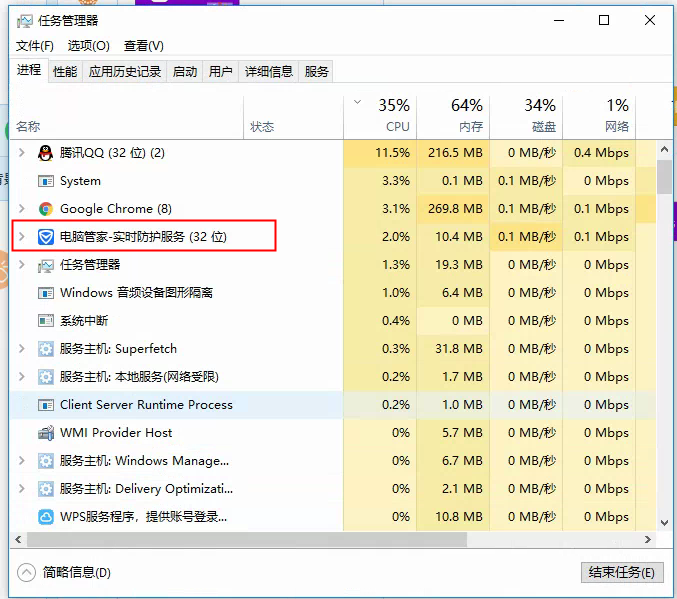
Task: Switch to the 启动 tab
Action: point(185,71)
